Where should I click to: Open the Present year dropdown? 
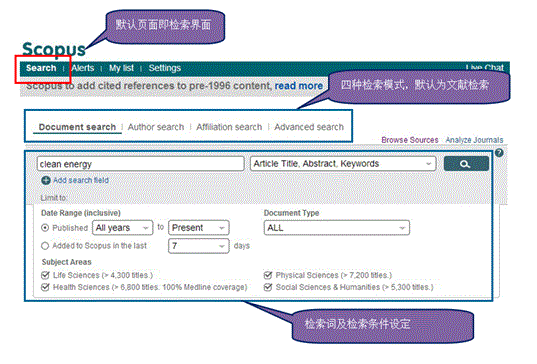click(199, 228)
